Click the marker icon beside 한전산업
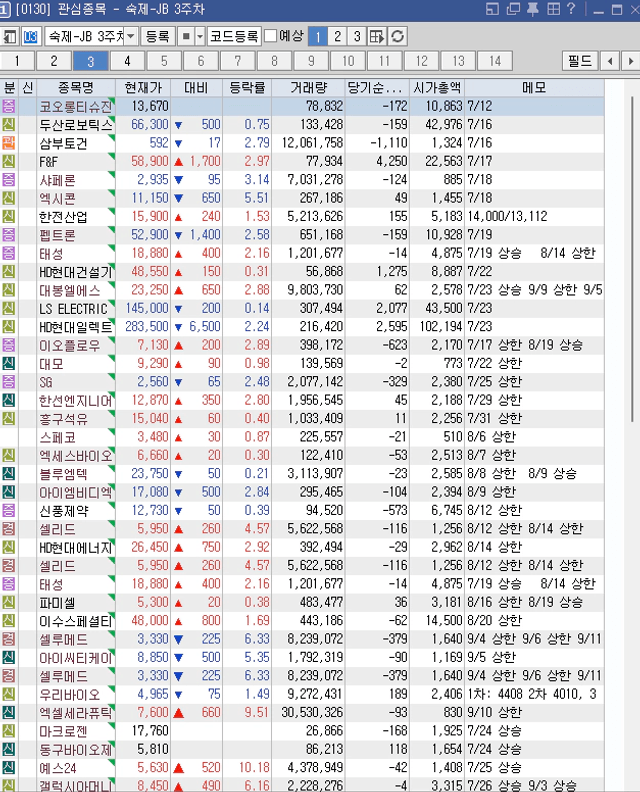Screen dimensions: 640x792 tap(9, 216)
